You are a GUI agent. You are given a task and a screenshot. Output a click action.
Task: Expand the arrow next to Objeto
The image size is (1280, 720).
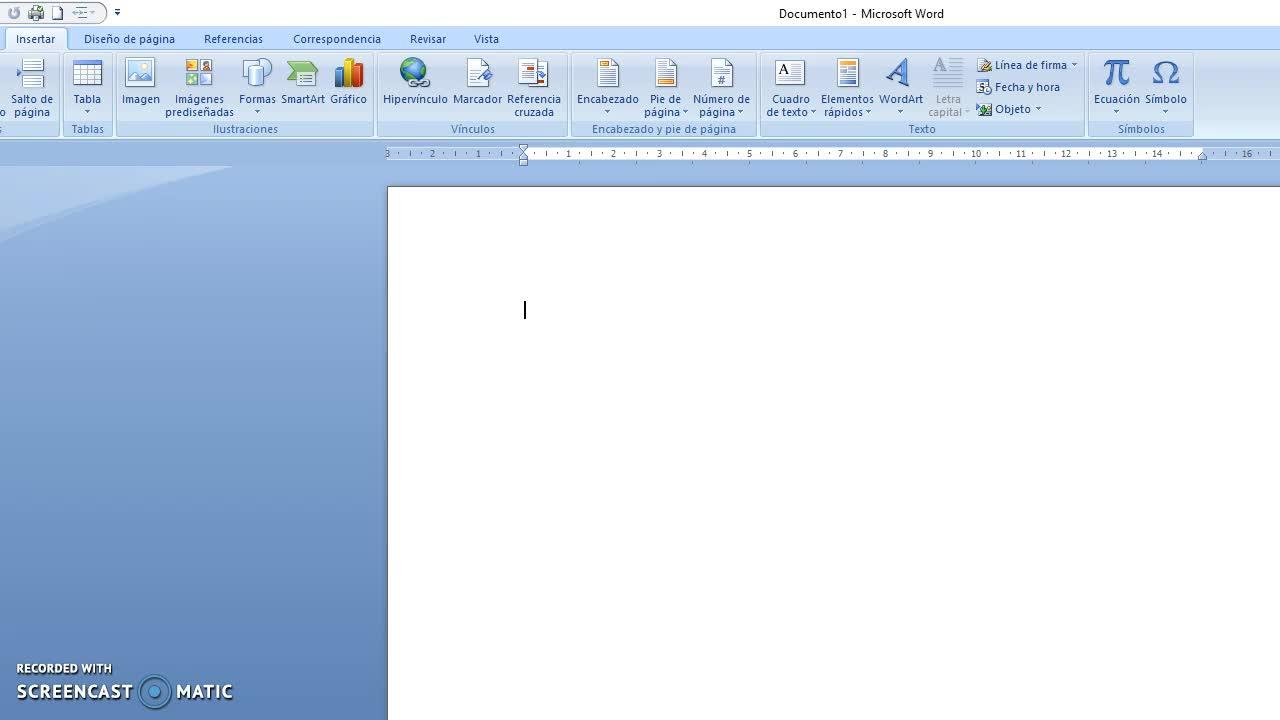(x=1039, y=109)
